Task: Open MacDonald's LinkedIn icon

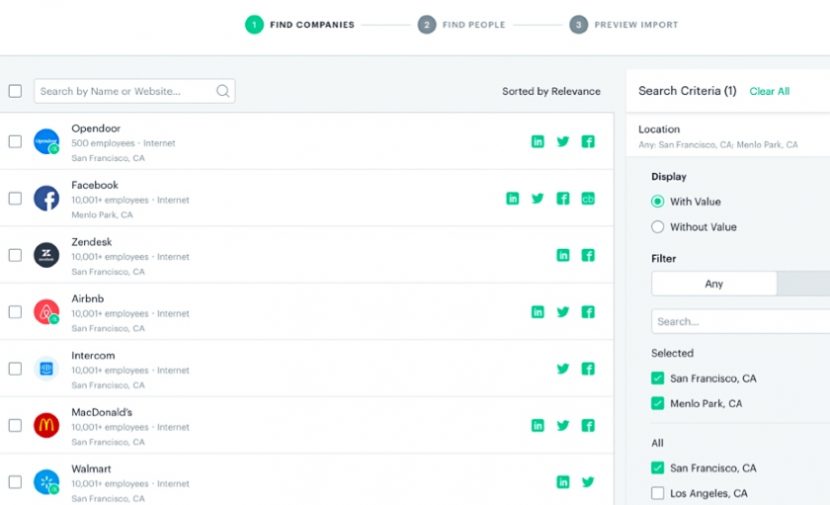Action: (x=537, y=426)
